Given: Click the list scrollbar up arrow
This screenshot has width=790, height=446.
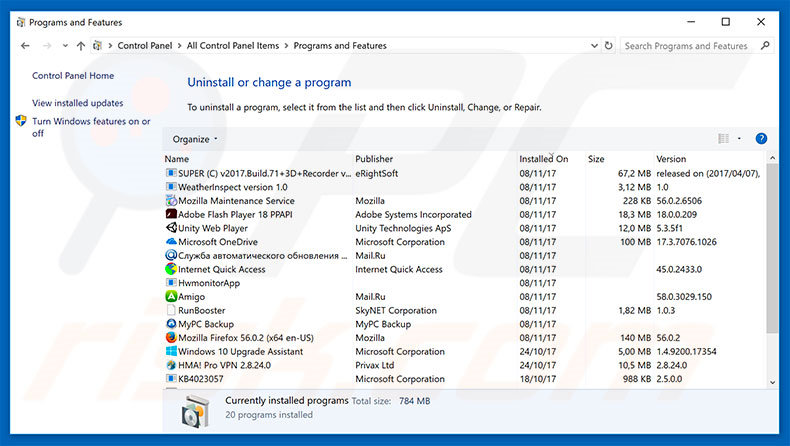Looking at the screenshot, I should [x=772, y=158].
